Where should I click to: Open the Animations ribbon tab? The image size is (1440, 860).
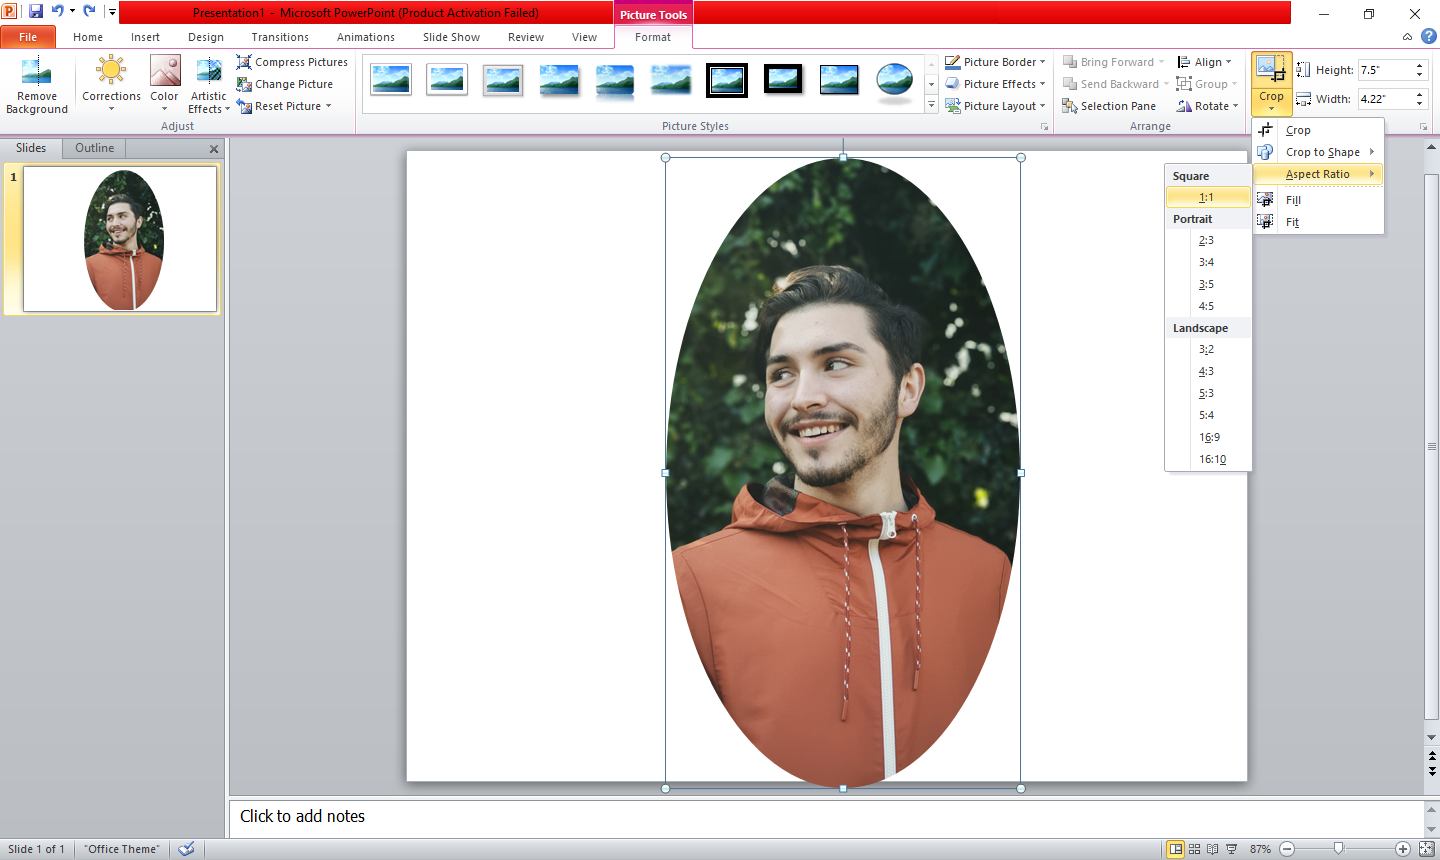tap(365, 37)
